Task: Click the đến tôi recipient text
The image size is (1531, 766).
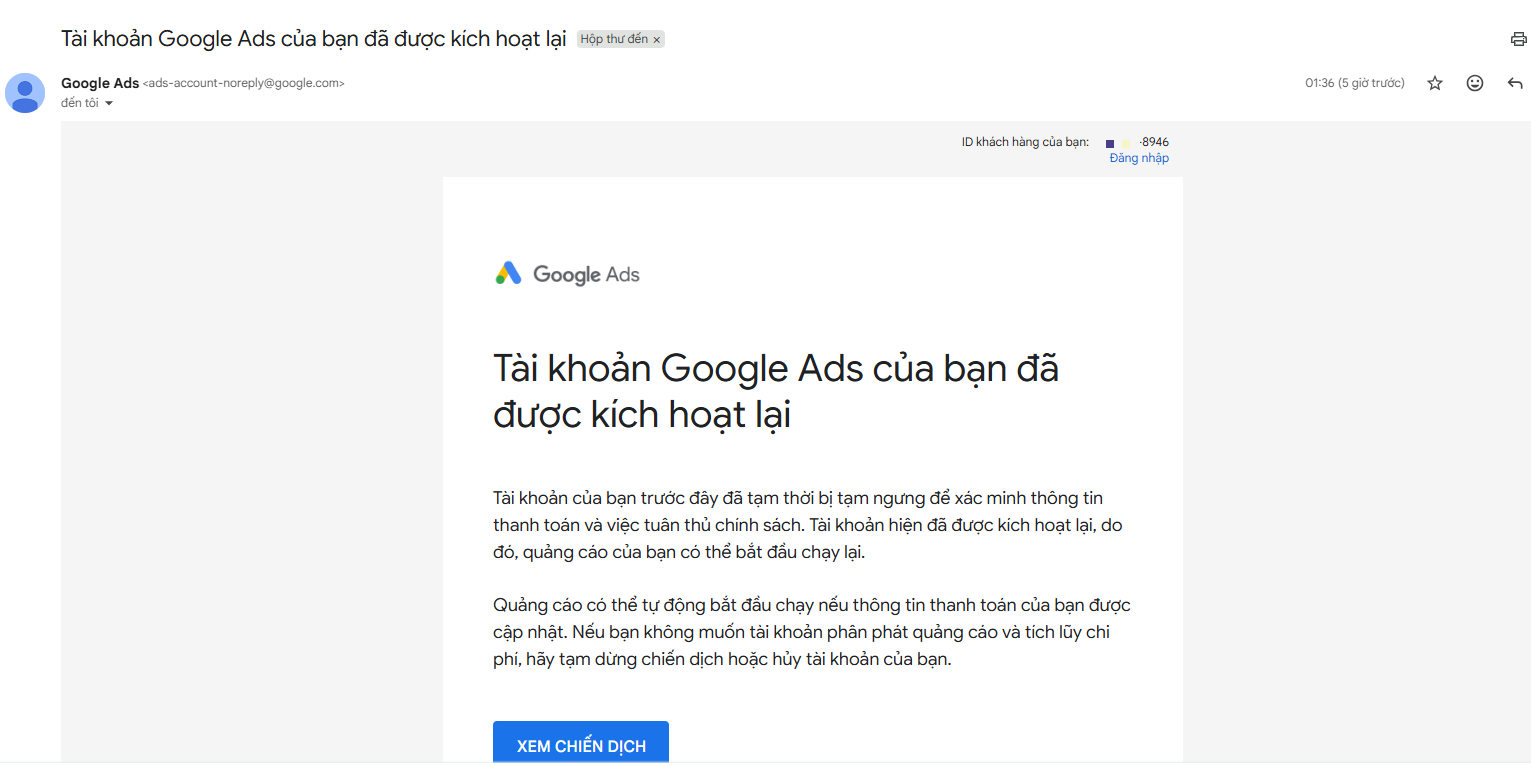Action: click(80, 104)
